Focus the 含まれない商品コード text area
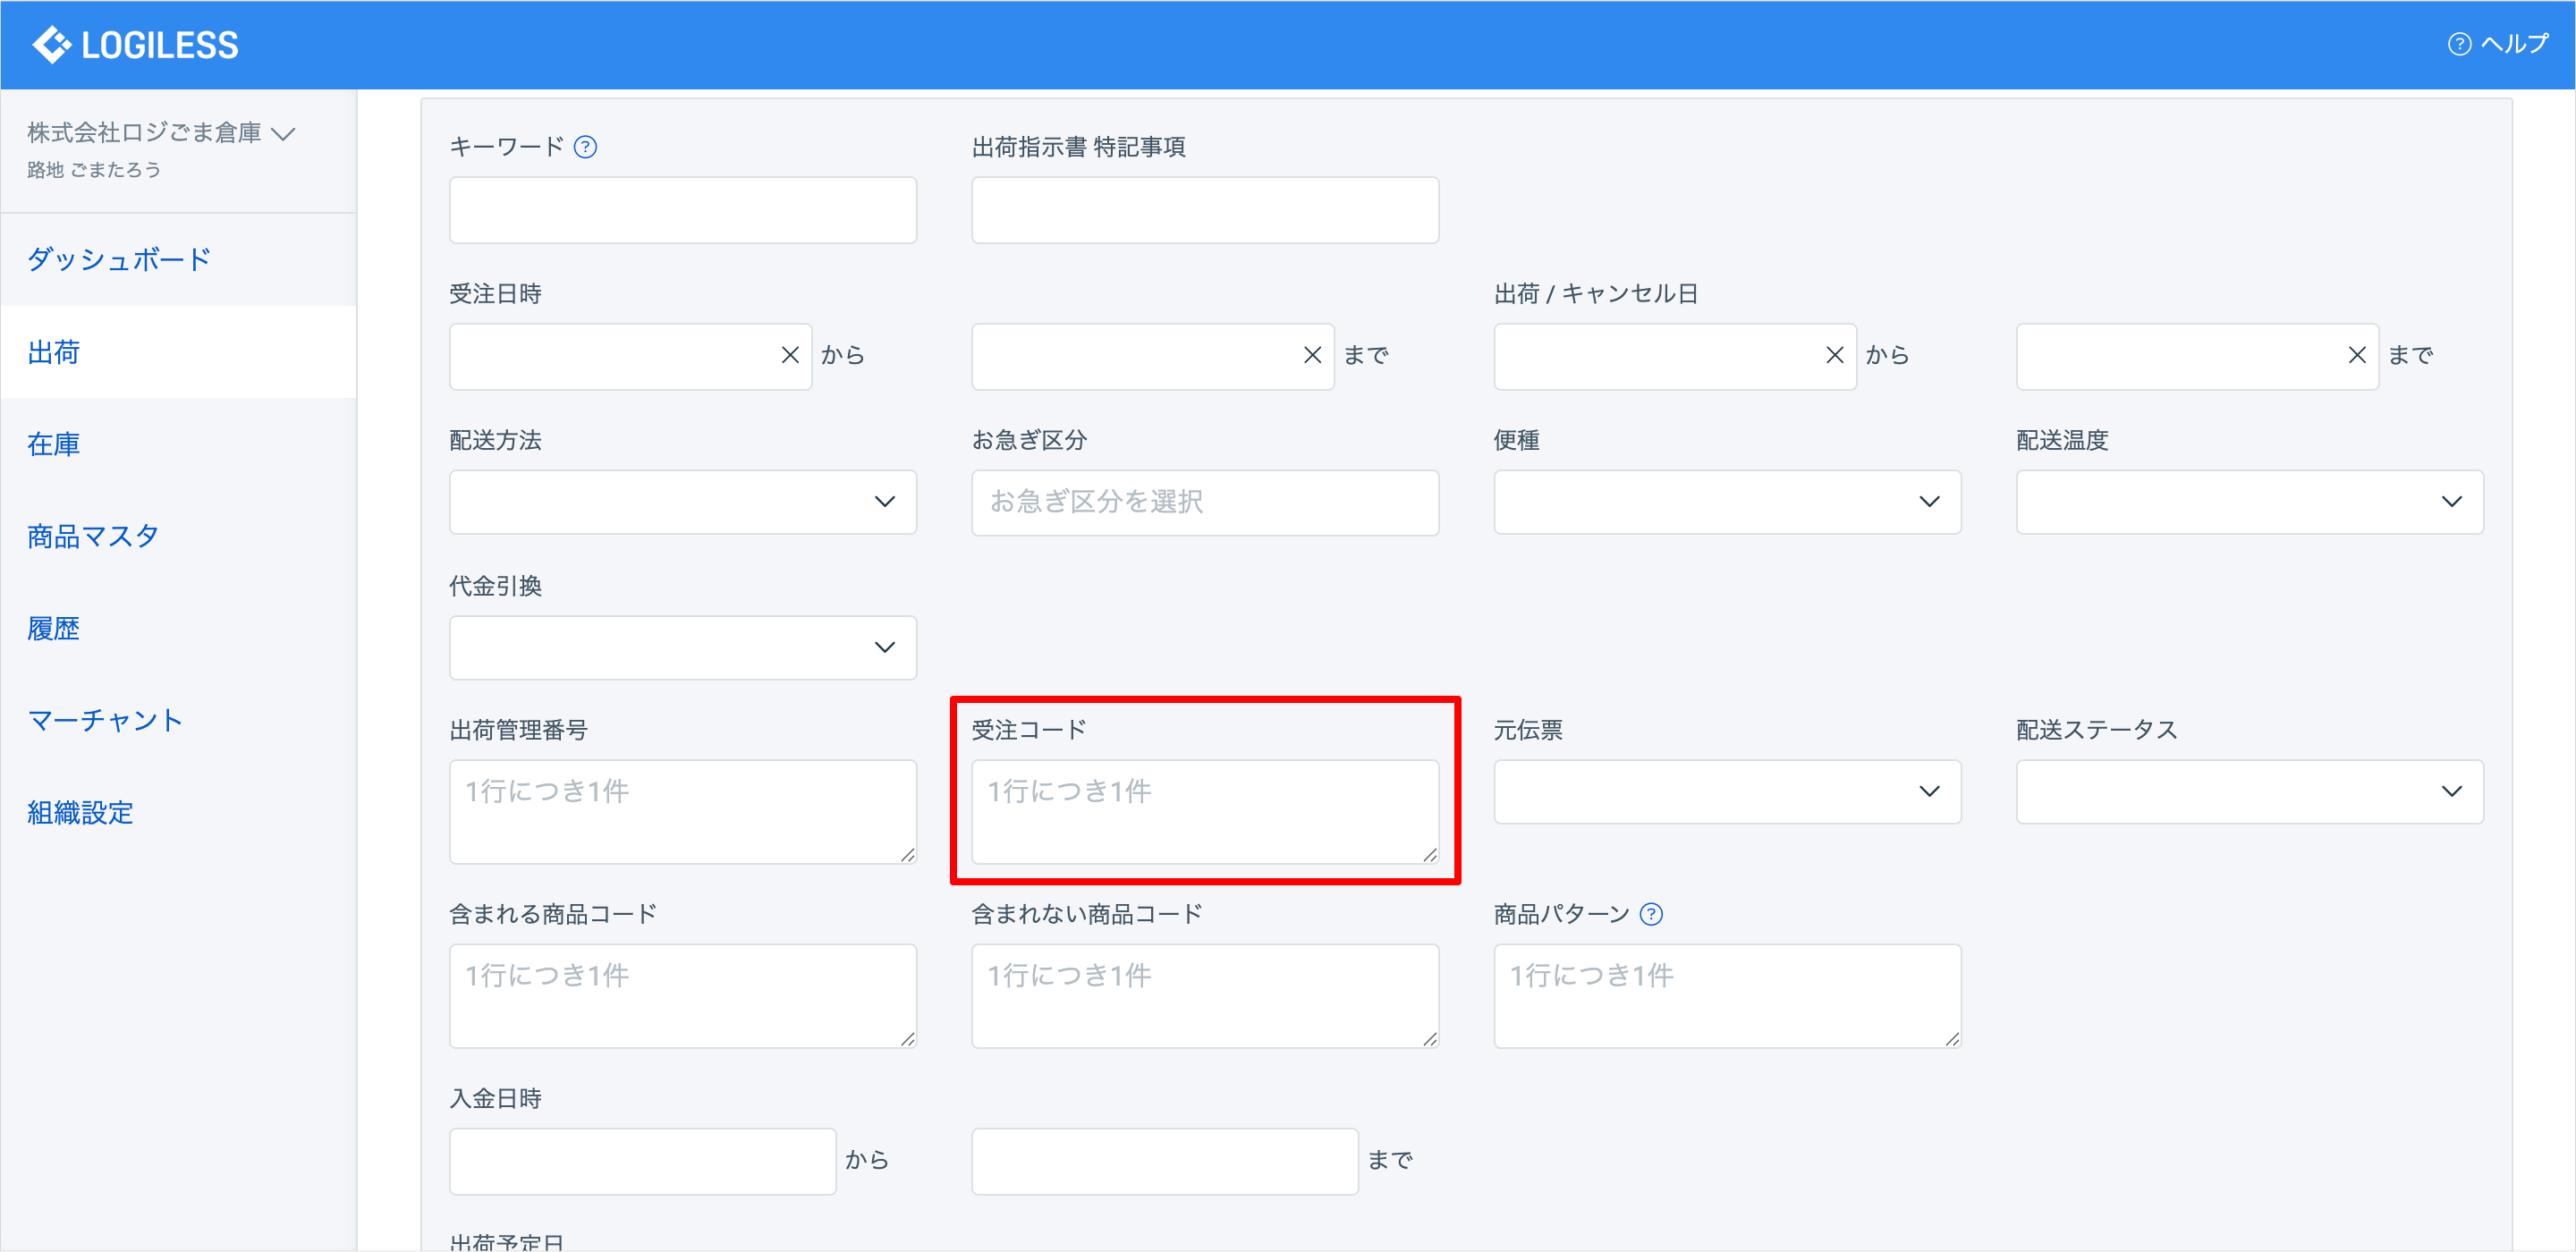Screen dimensions: 2576x1252 [1205, 996]
